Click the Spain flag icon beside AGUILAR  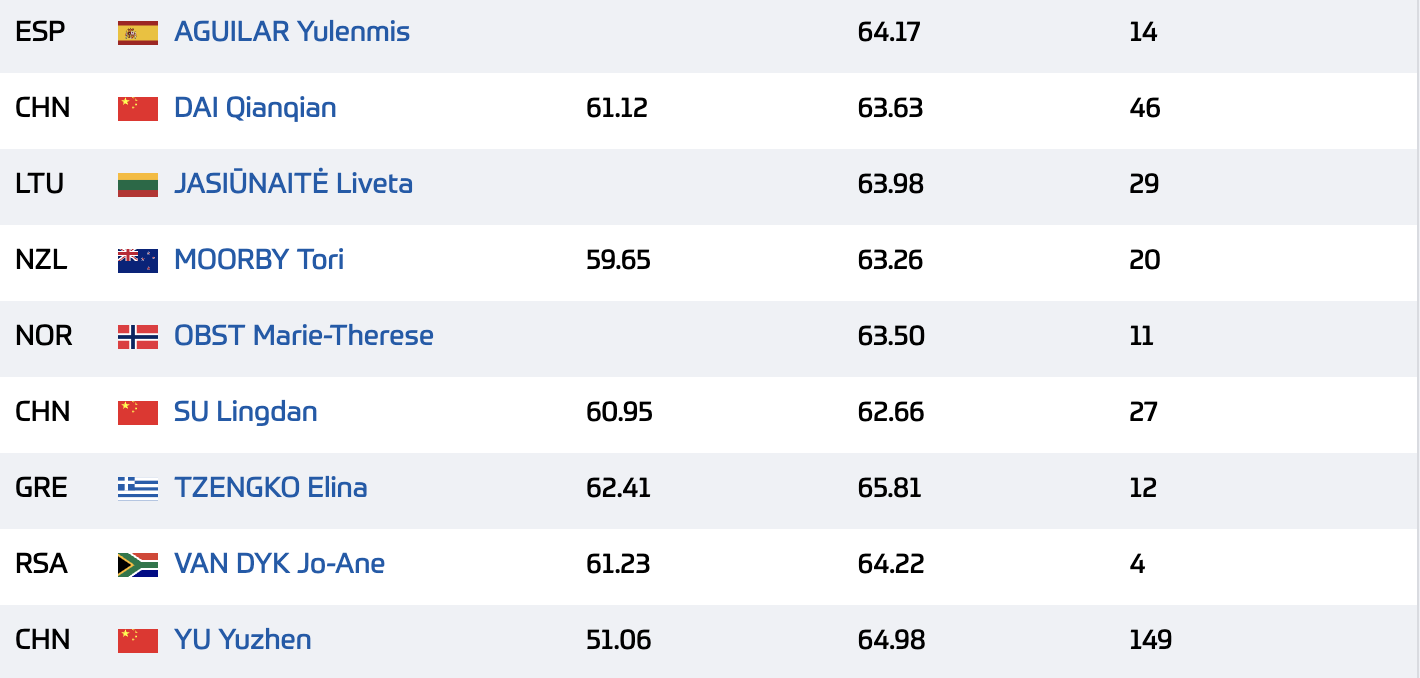pyautogui.click(x=138, y=33)
